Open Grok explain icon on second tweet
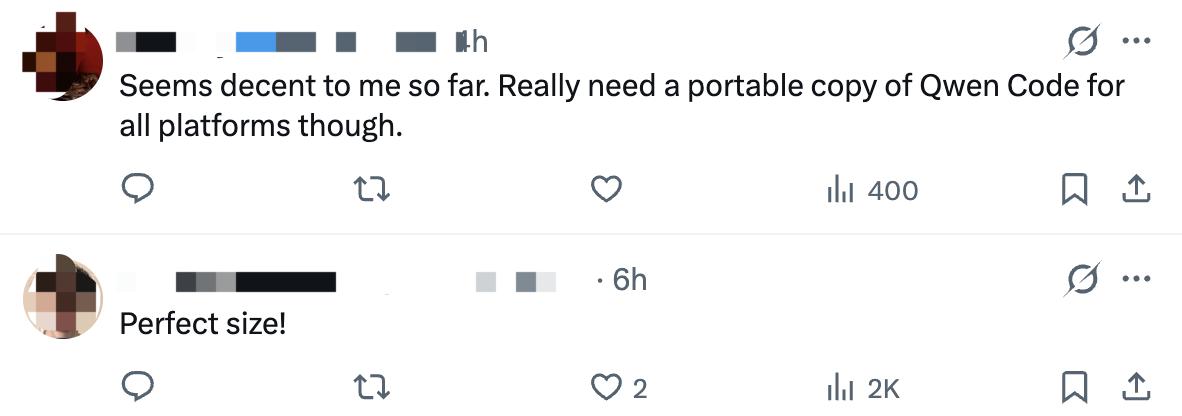Image resolution: width=1182 pixels, height=416 pixels. 1082,280
